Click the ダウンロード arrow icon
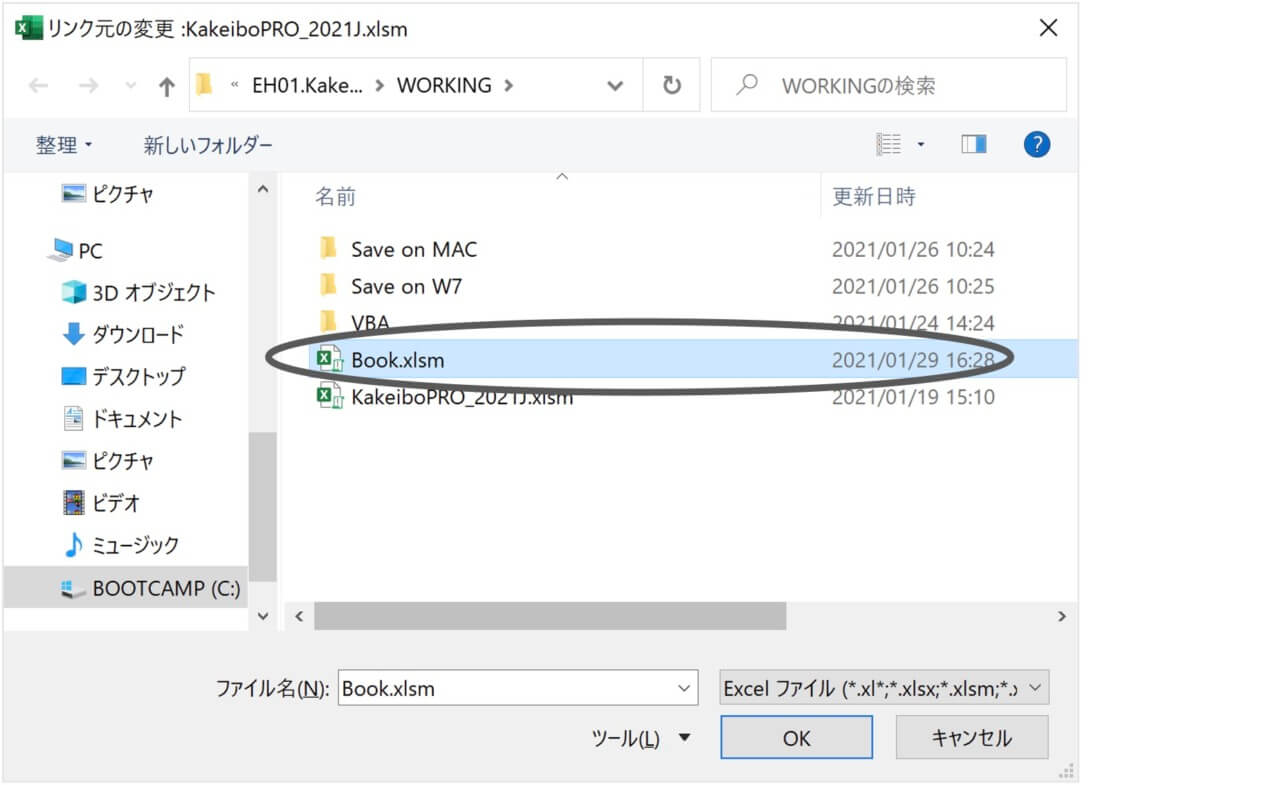Viewport: 1280px width, 785px height. pyautogui.click(x=74, y=334)
